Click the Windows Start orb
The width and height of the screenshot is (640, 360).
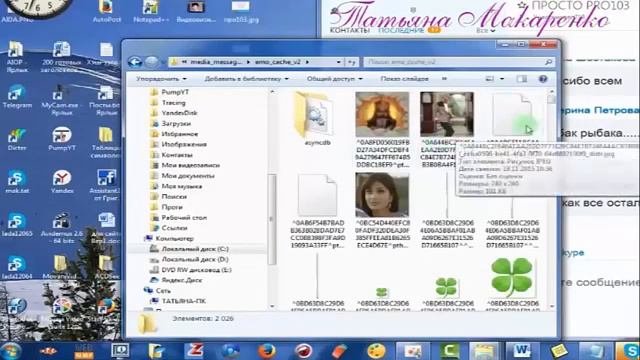coord(11,351)
